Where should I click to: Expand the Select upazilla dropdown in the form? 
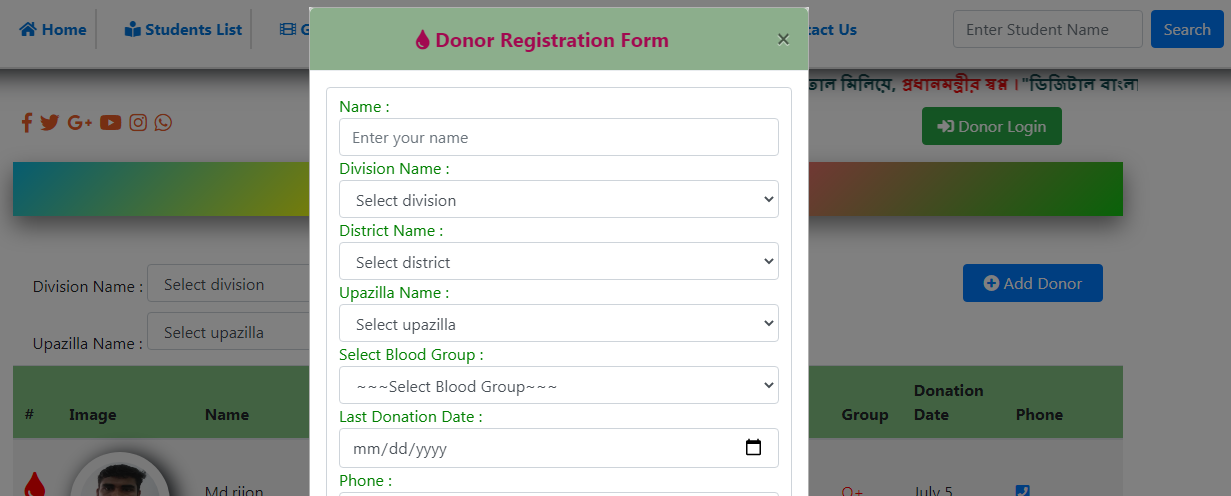(558, 324)
